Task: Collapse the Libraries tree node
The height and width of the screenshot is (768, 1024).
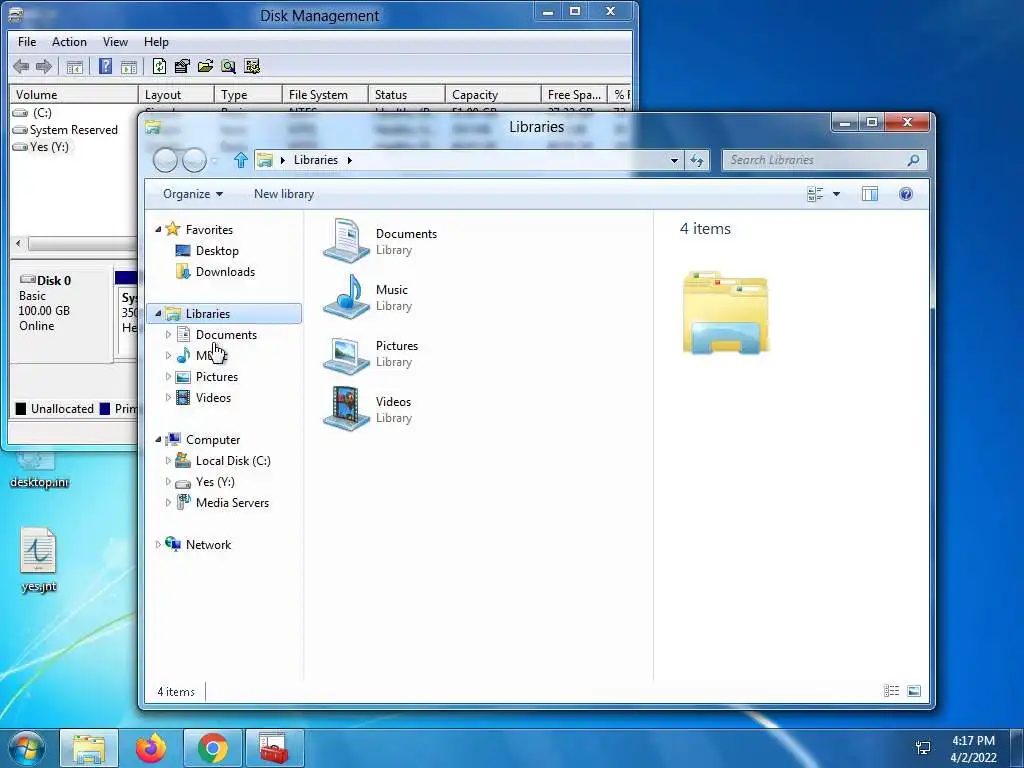Action: pyautogui.click(x=158, y=313)
